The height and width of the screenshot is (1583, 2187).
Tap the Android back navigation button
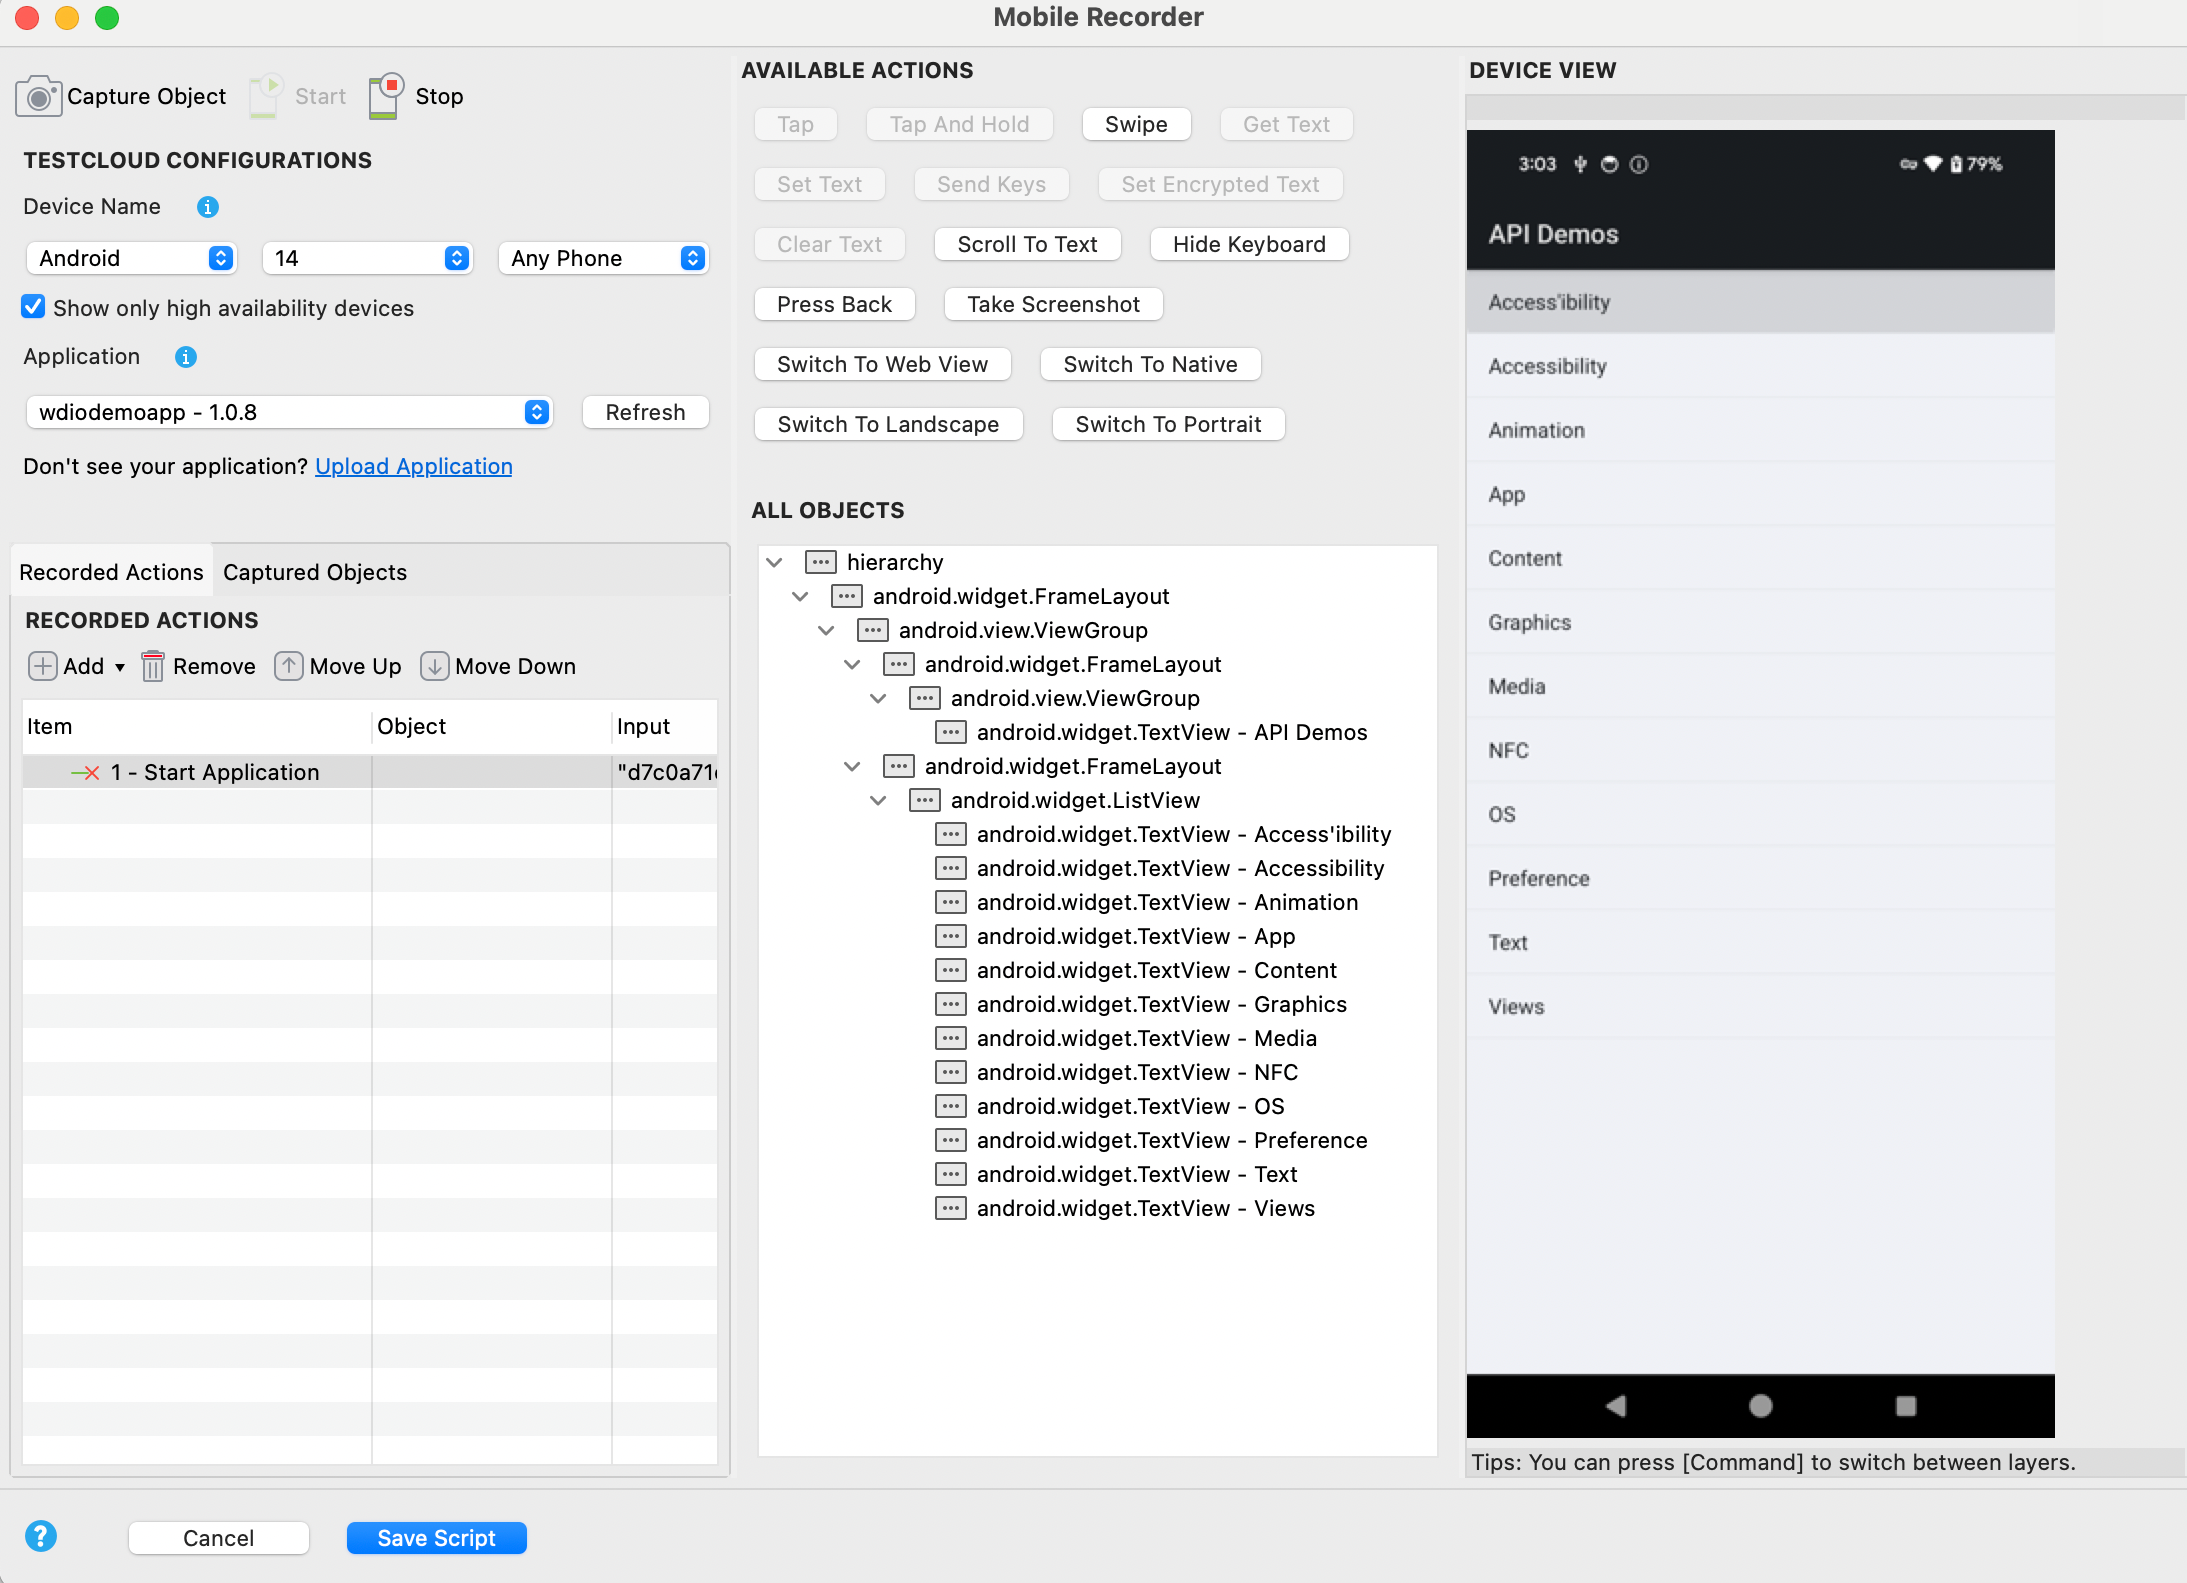tap(1615, 1406)
